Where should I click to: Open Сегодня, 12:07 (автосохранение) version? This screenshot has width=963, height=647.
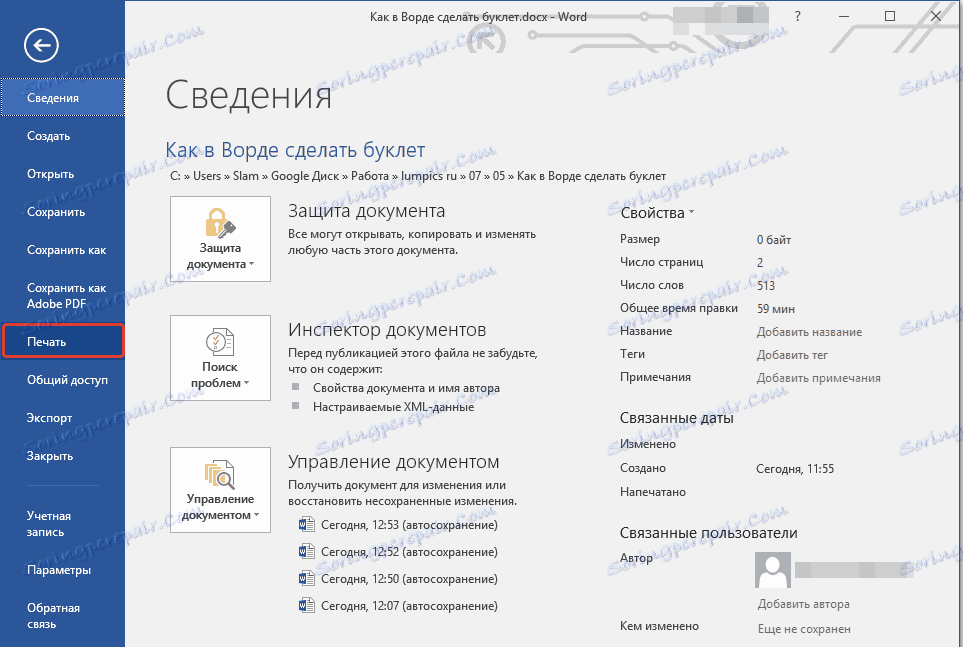[x=409, y=606]
